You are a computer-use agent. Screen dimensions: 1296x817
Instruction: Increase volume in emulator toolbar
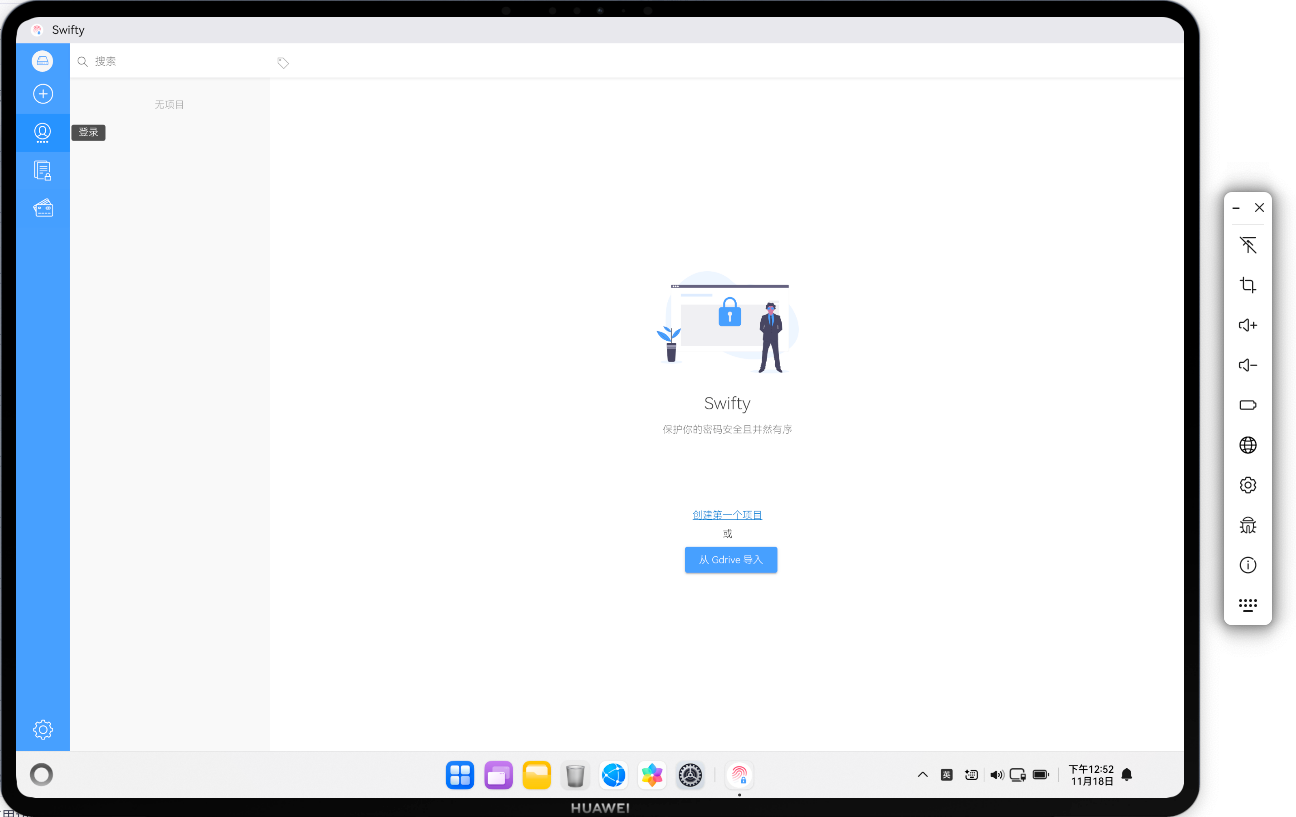[x=1248, y=325]
